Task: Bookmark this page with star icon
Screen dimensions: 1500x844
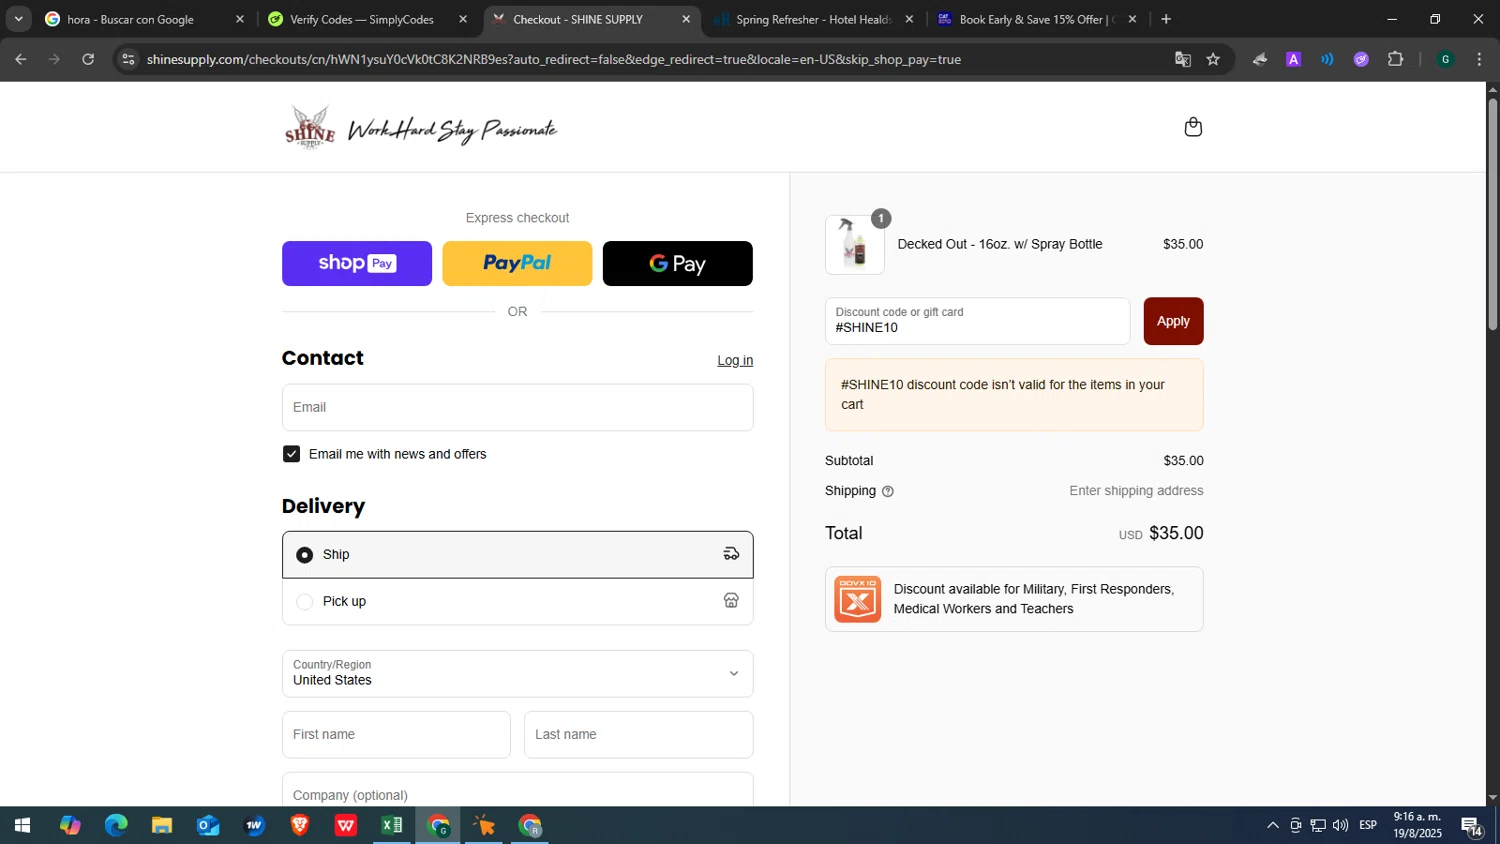Action: (1213, 59)
